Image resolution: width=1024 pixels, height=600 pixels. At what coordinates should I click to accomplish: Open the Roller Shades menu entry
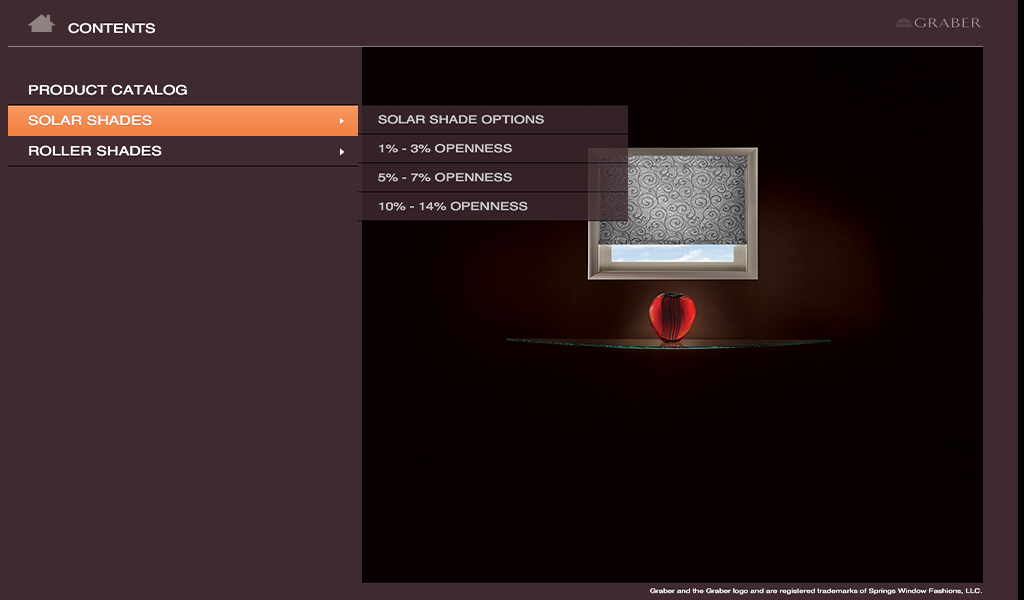[x=95, y=151]
